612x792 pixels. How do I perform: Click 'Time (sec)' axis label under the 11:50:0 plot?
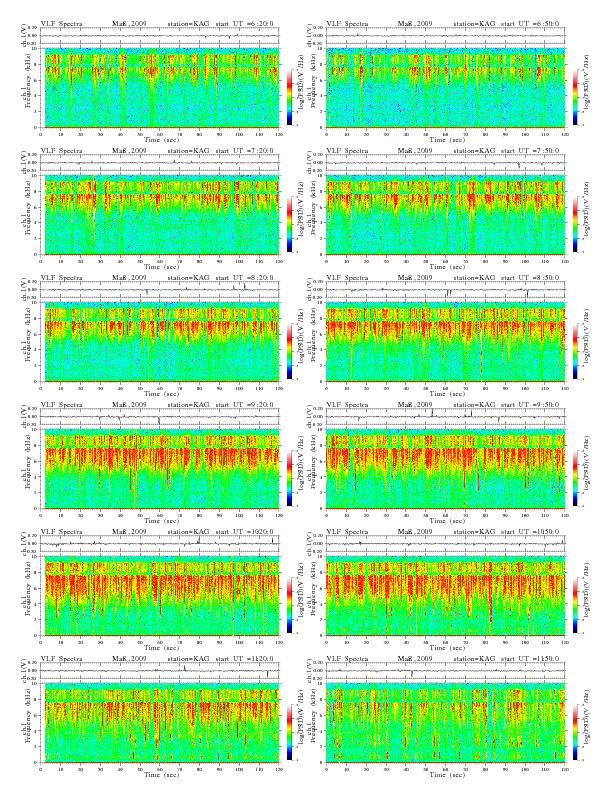[447, 774]
